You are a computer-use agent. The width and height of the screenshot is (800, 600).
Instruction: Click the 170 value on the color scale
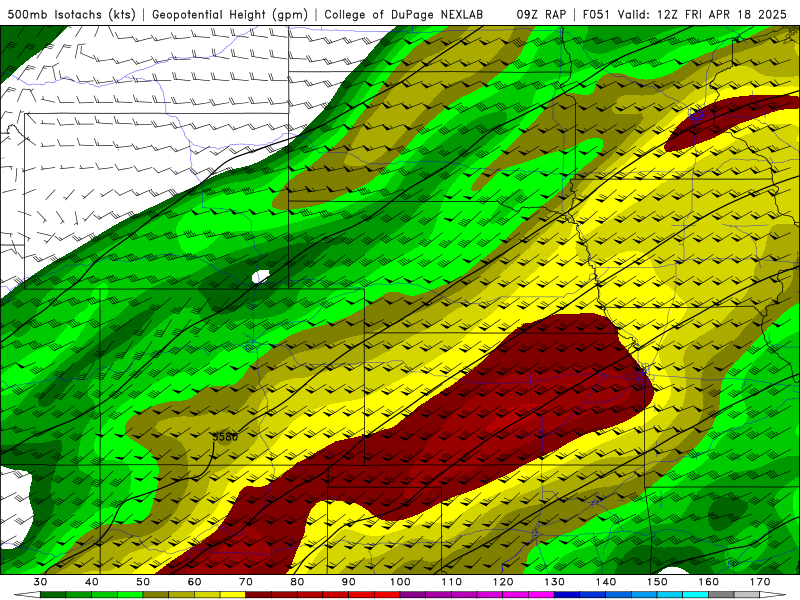point(760,582)
